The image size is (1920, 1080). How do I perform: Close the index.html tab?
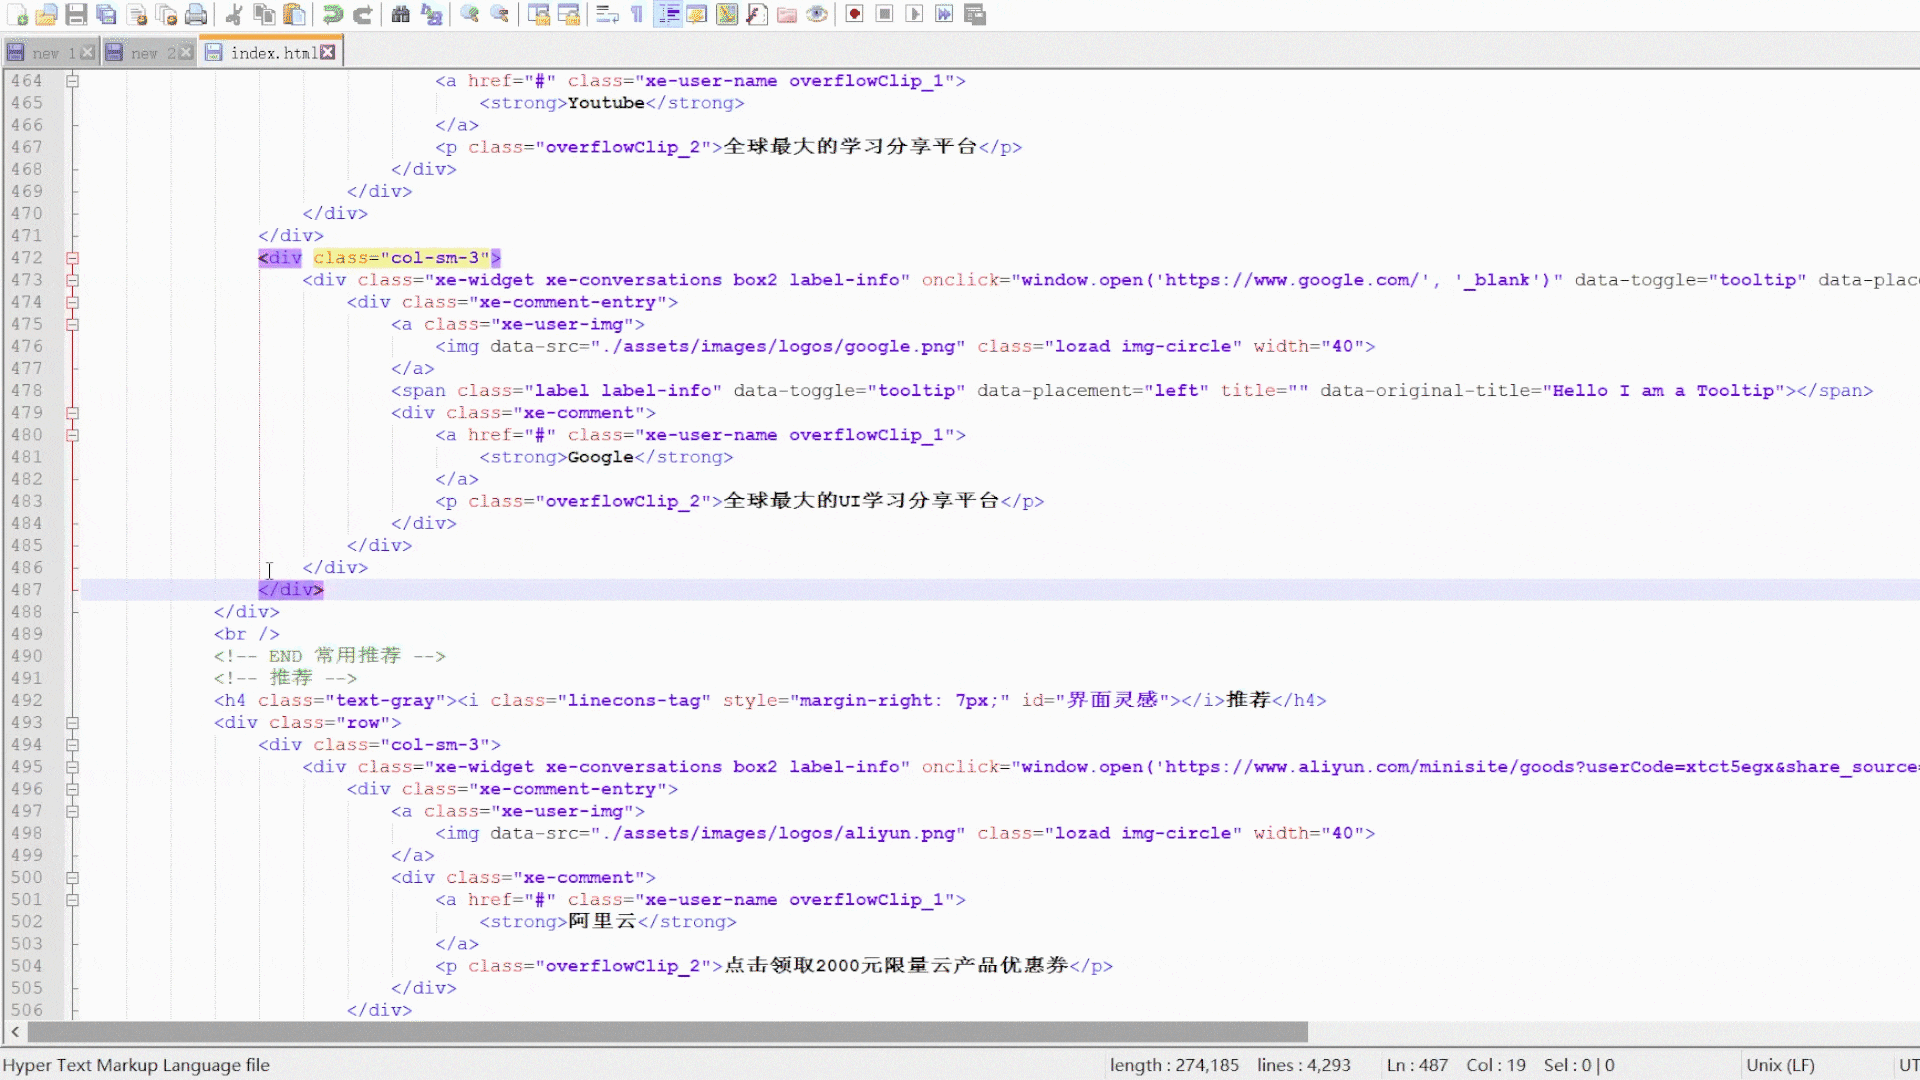pyautogui.click(x=328, y=52)
